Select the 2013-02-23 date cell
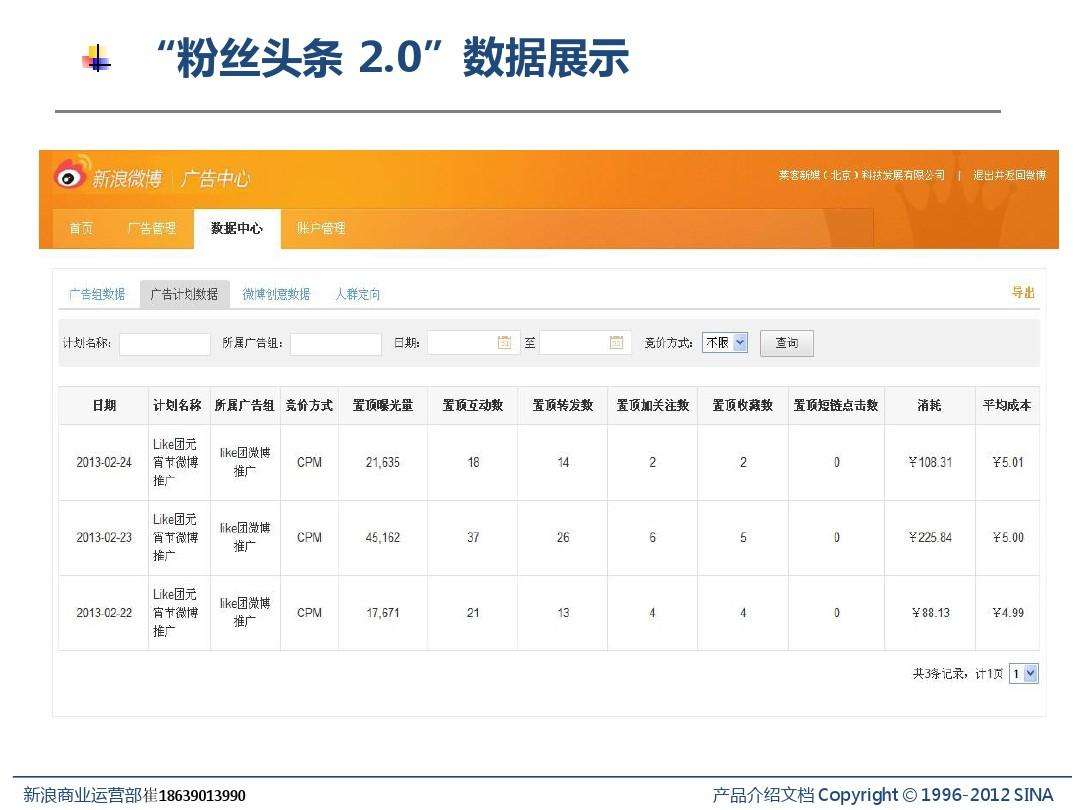Image resolution: width=1080 pixels, height=810 pixels. click(104, 537)
